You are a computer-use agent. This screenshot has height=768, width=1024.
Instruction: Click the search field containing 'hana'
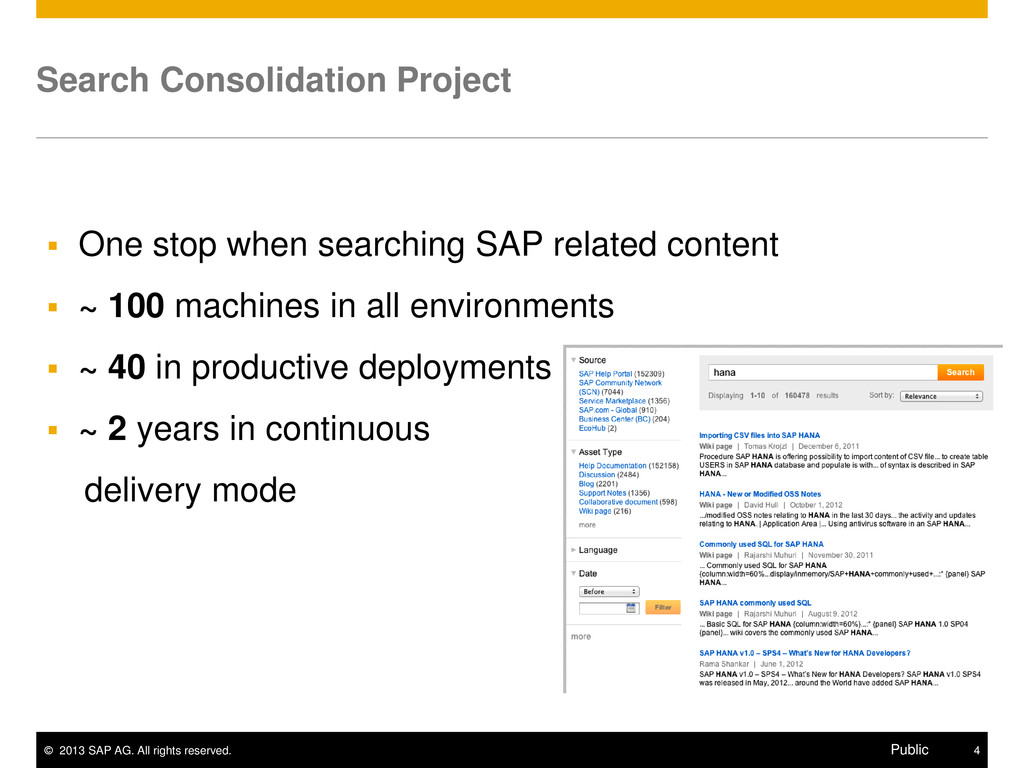tap(823, 372)
